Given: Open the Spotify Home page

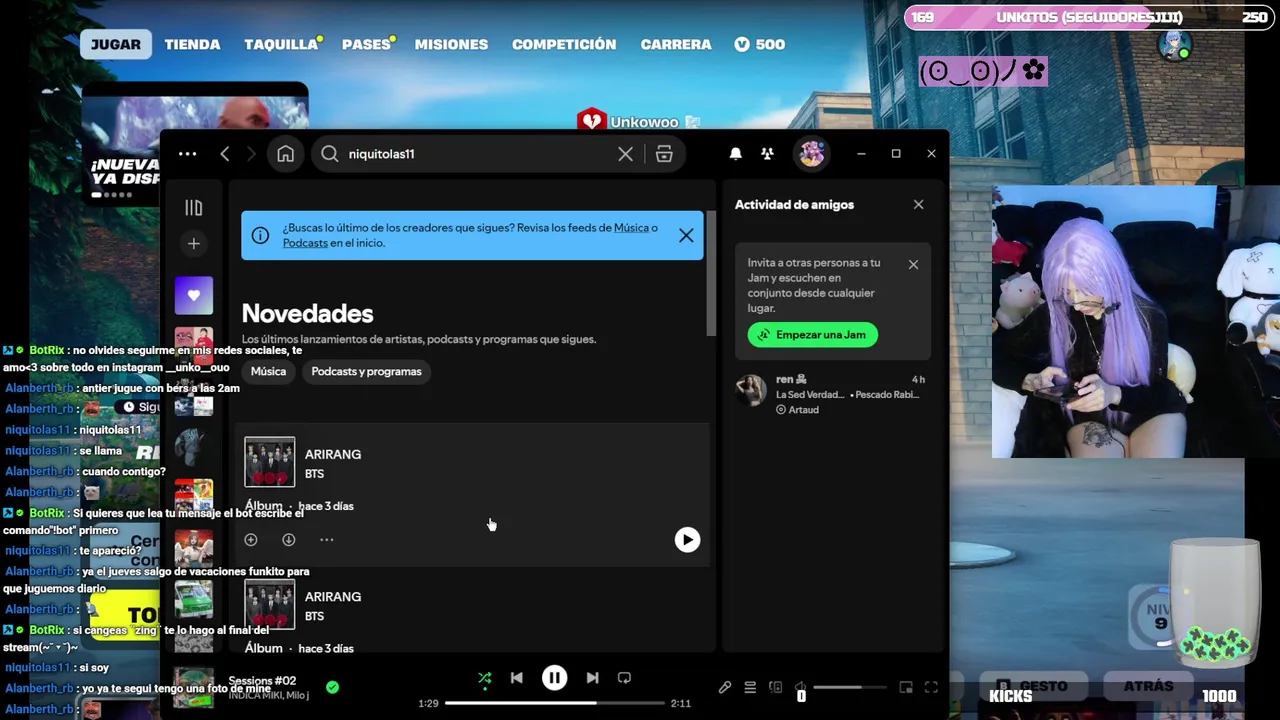Looking at the screenshot, I should [x=286, y=154].
